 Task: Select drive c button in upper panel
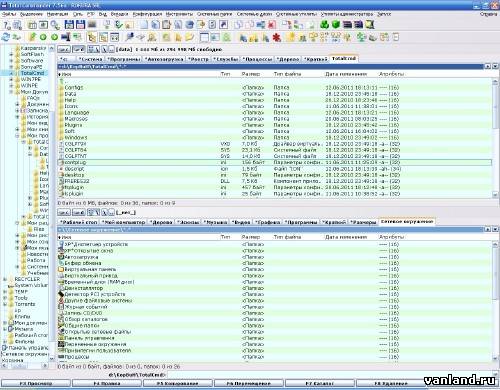64,49
